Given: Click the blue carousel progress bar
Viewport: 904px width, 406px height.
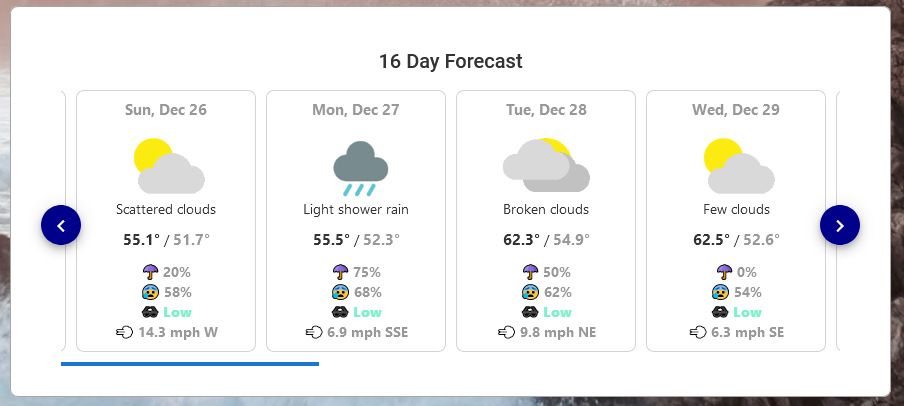Looking at the screenshot, I should 190,364.
